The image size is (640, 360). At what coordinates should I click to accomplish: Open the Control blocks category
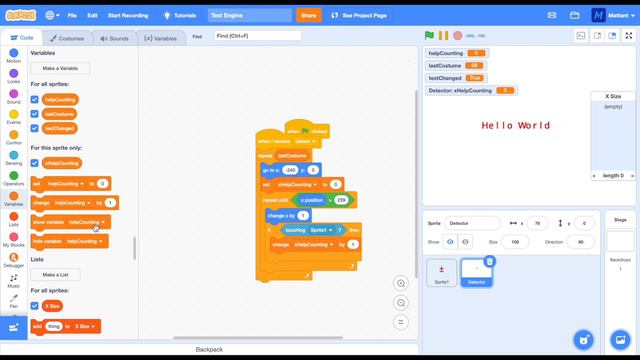[13, 138]
